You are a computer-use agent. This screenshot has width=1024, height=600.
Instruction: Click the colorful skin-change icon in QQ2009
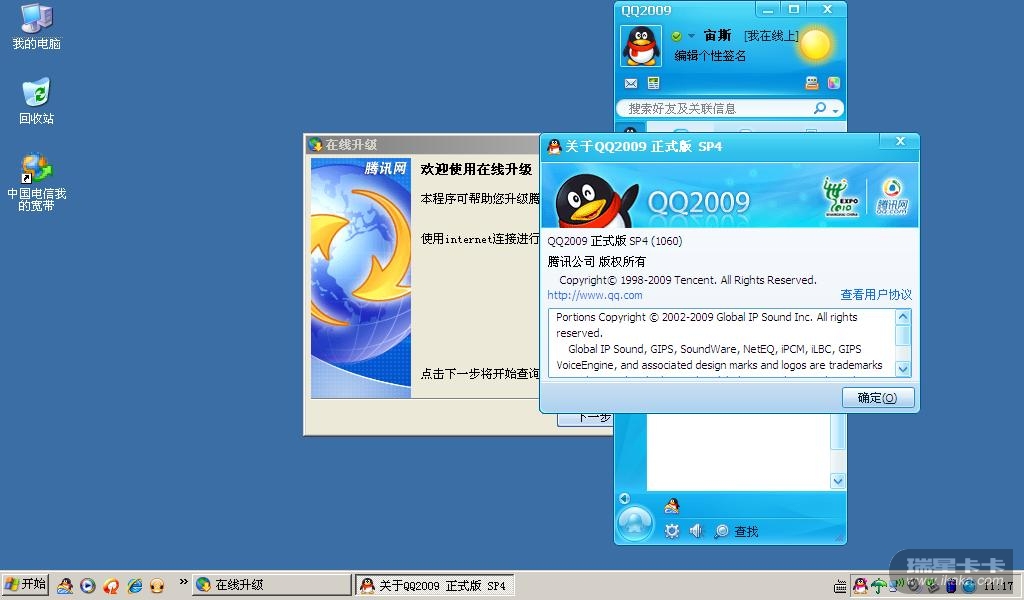(833, 83)
